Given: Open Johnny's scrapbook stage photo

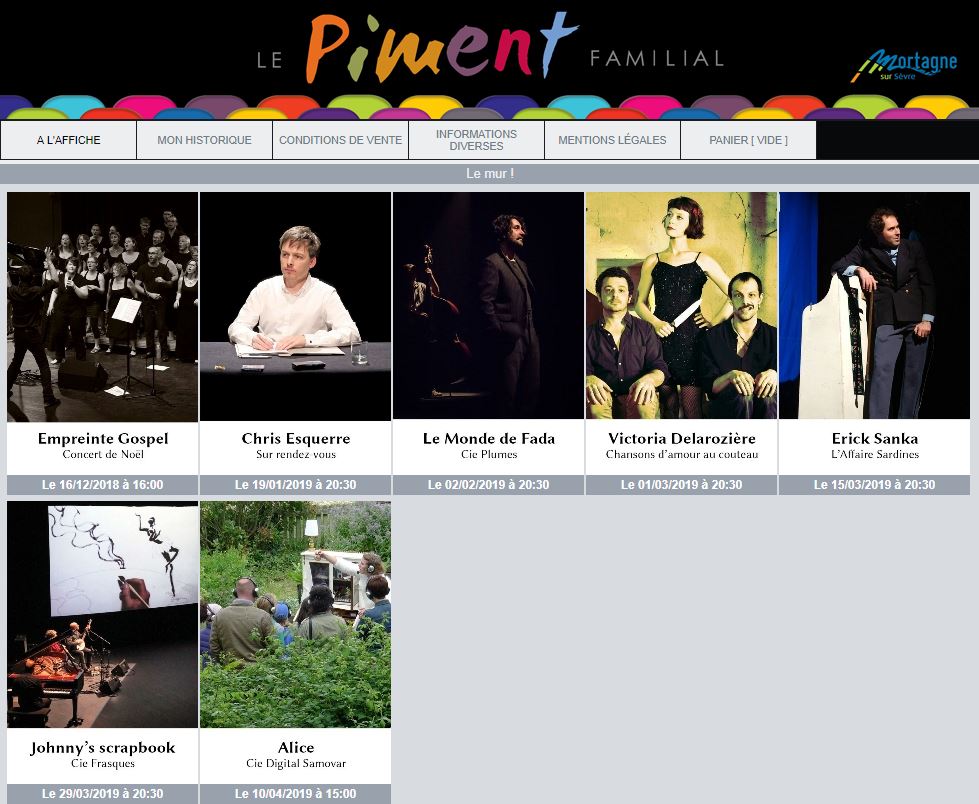Looking at the screenshot, I should tap(102, 614).
